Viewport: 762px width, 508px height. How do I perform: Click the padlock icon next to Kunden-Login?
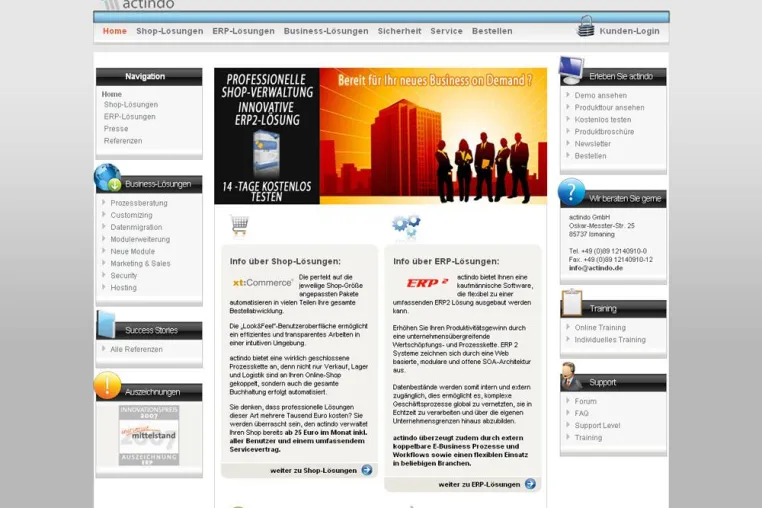pyautogui.click(x=586, y=26)
